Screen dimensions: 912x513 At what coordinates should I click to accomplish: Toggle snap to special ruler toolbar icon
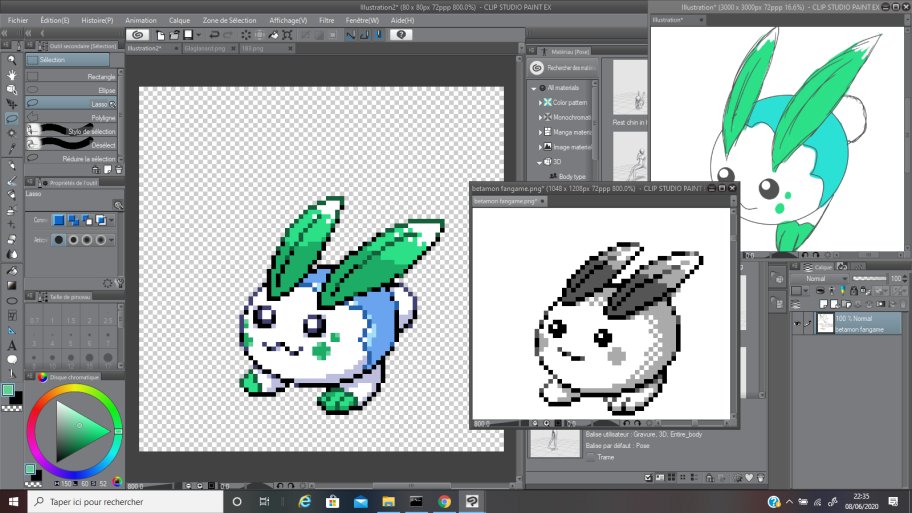coord(364,35)
